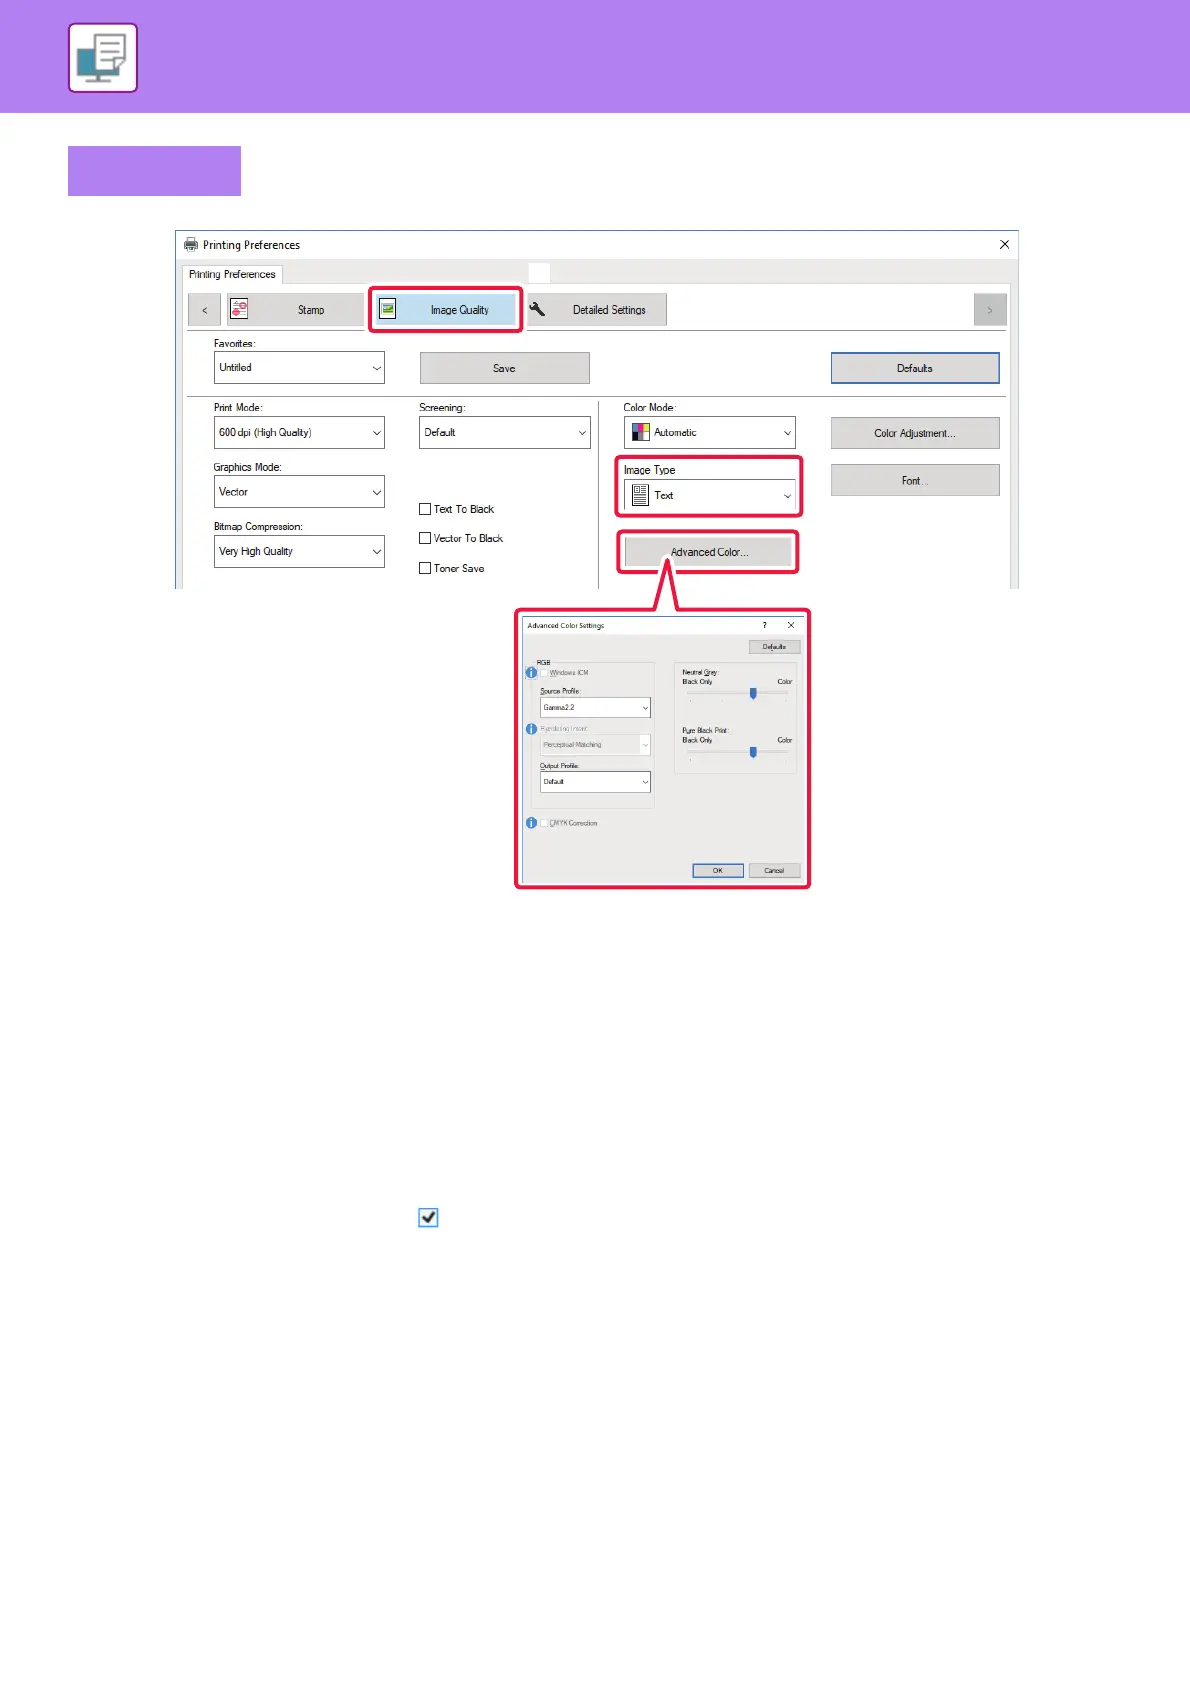Close the Printing Preferences window

(1004, 245)
